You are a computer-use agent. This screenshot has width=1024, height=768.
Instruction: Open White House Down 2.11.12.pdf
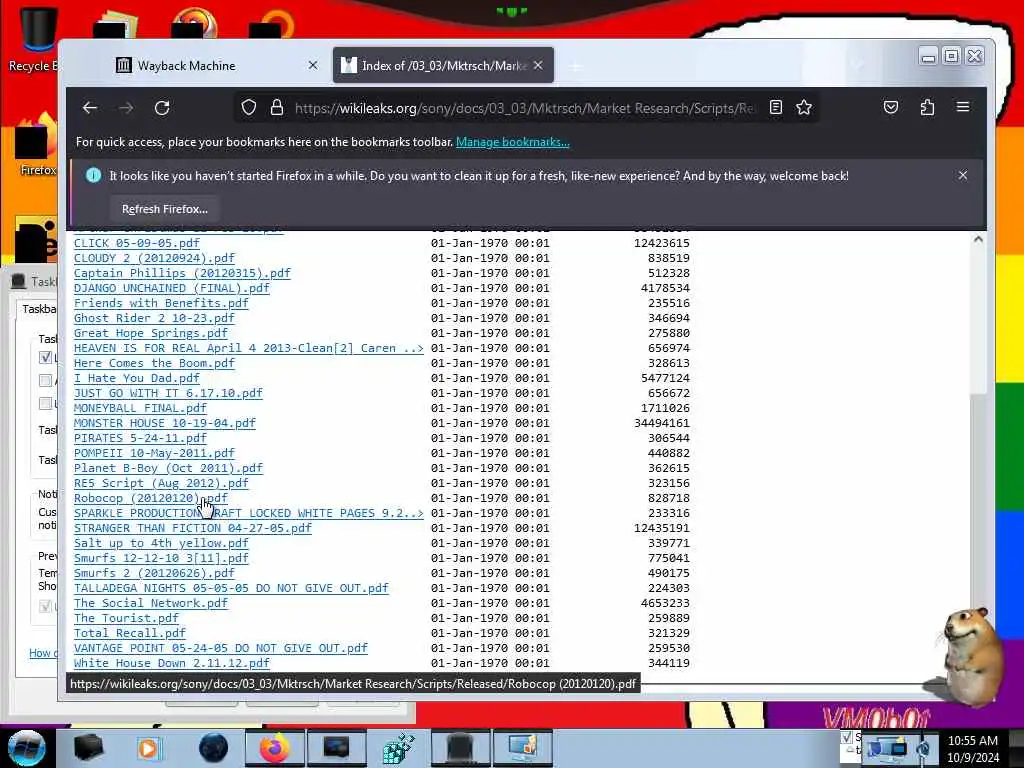pos(172,664)
